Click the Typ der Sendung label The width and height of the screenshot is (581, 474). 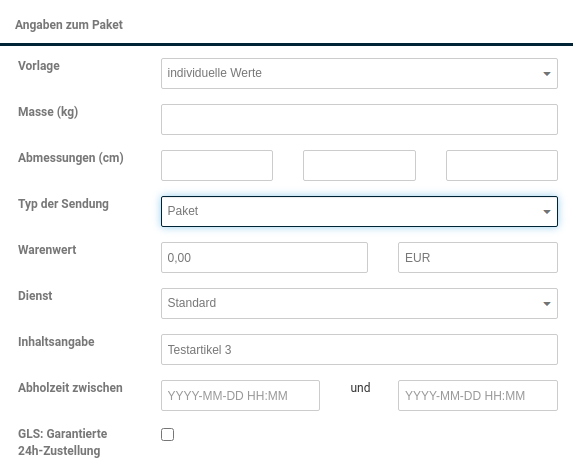coord(63,204)
